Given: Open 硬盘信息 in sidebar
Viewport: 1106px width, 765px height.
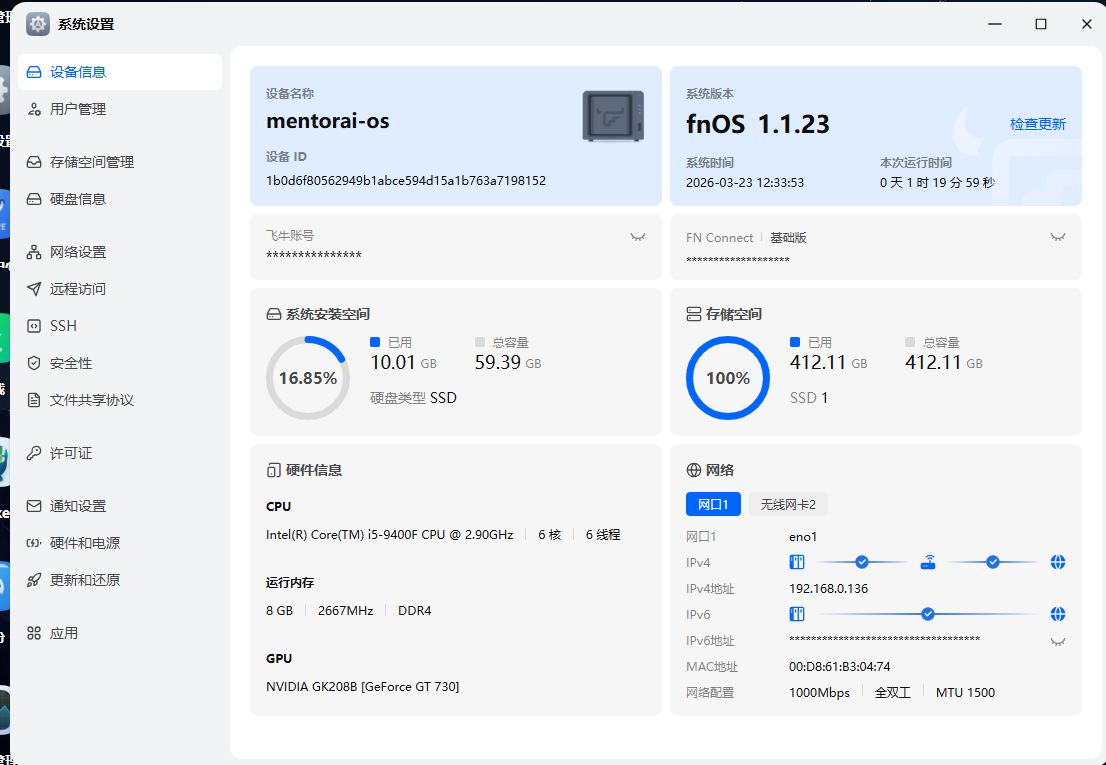Looking at the screenshot, I should [78, 199].
